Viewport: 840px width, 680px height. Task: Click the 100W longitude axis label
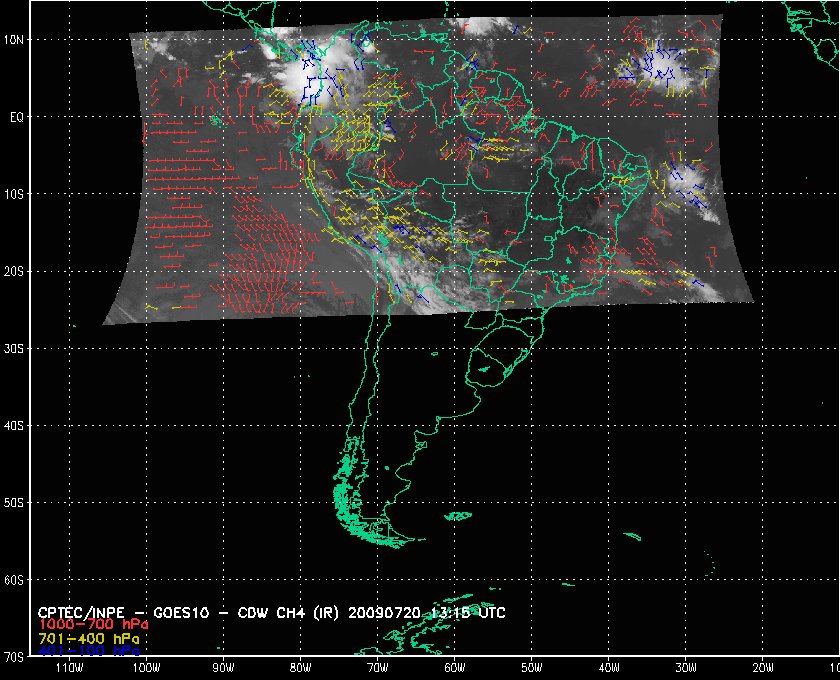tap(146, 667)
